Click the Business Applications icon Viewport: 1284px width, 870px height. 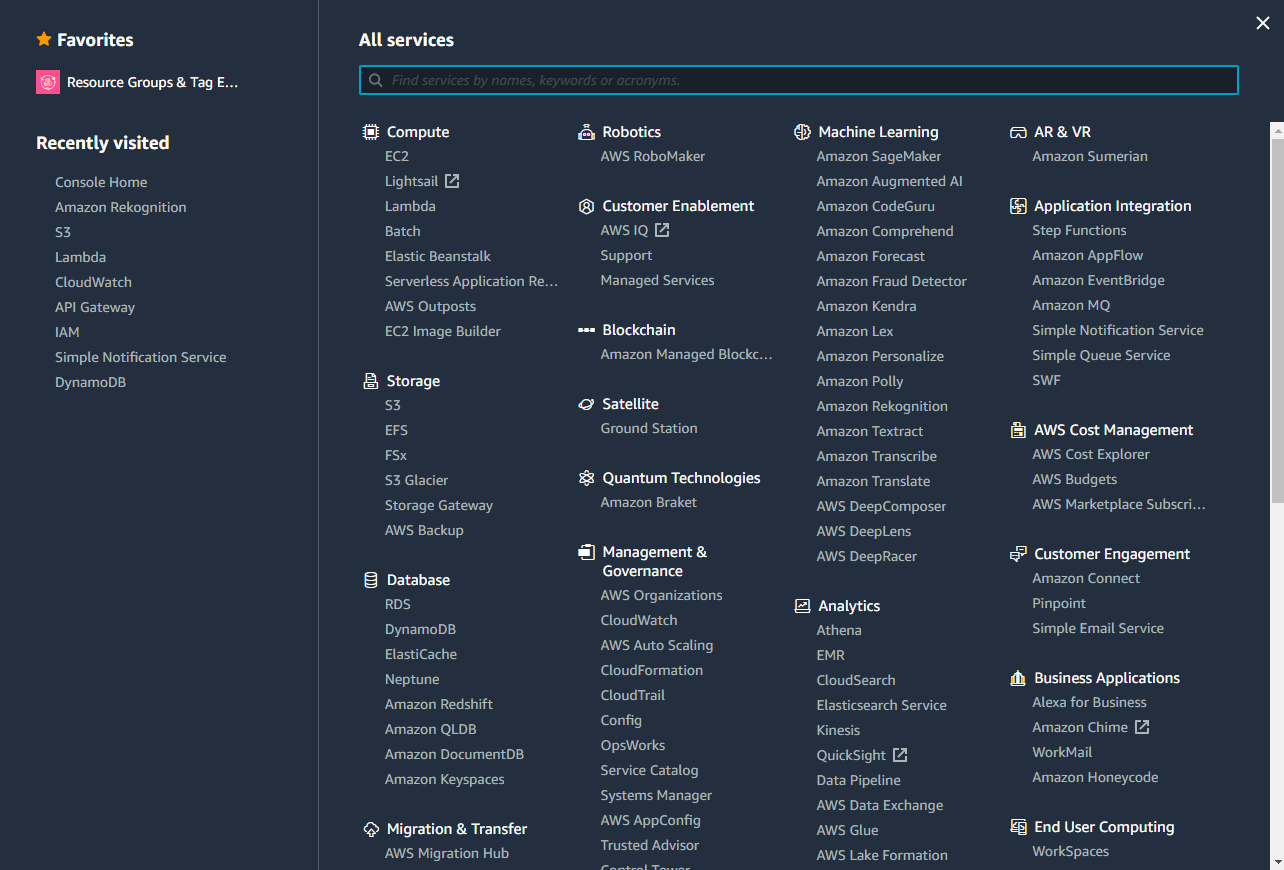(x=1018, y=678)
